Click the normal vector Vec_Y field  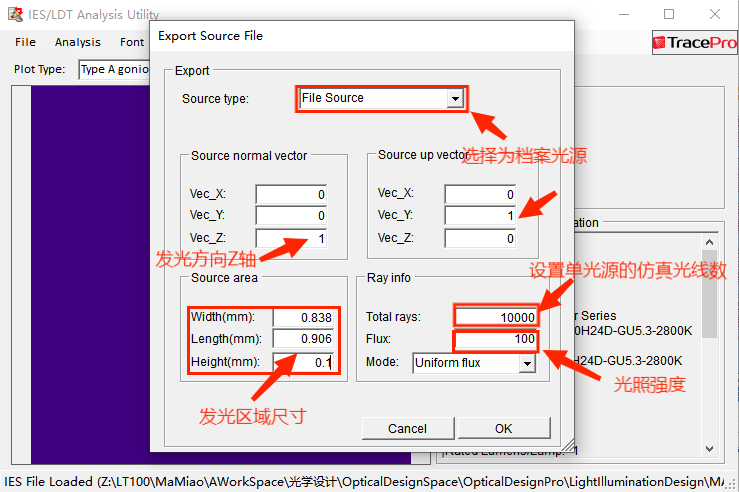click(x=291, y=215)
